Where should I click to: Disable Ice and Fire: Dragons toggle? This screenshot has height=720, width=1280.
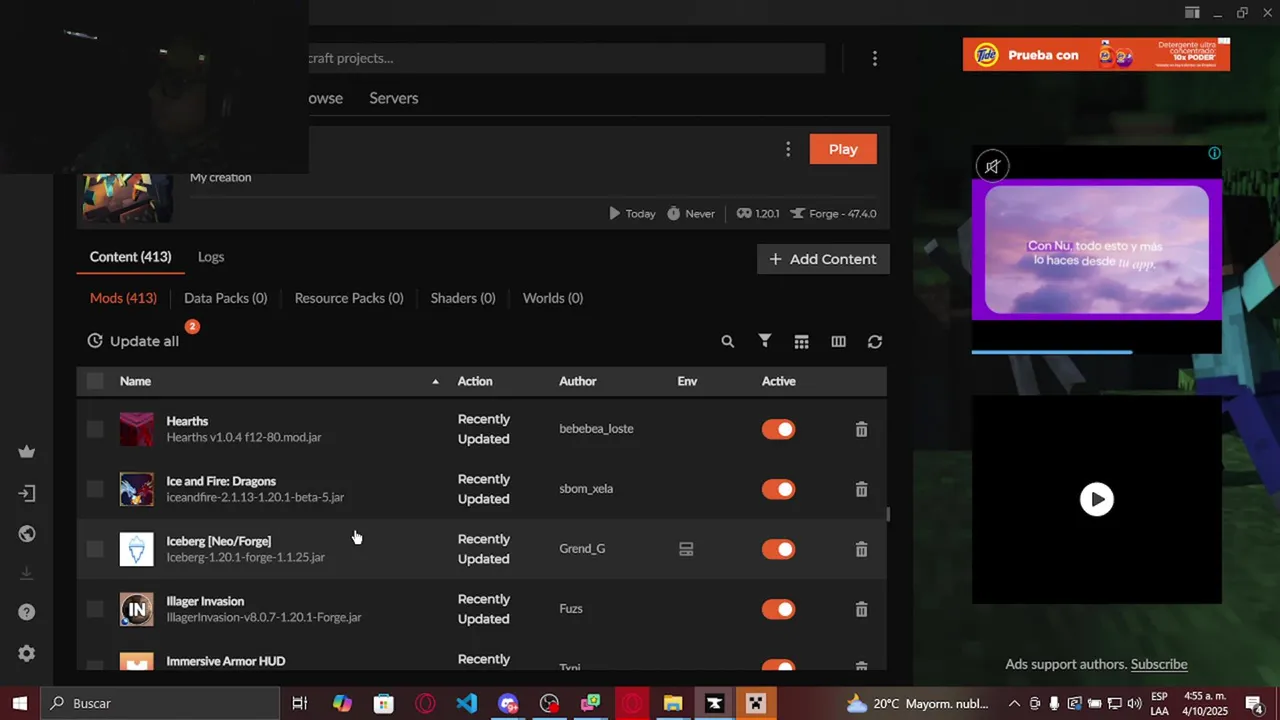pyautogui.click(x=778, y=489)
